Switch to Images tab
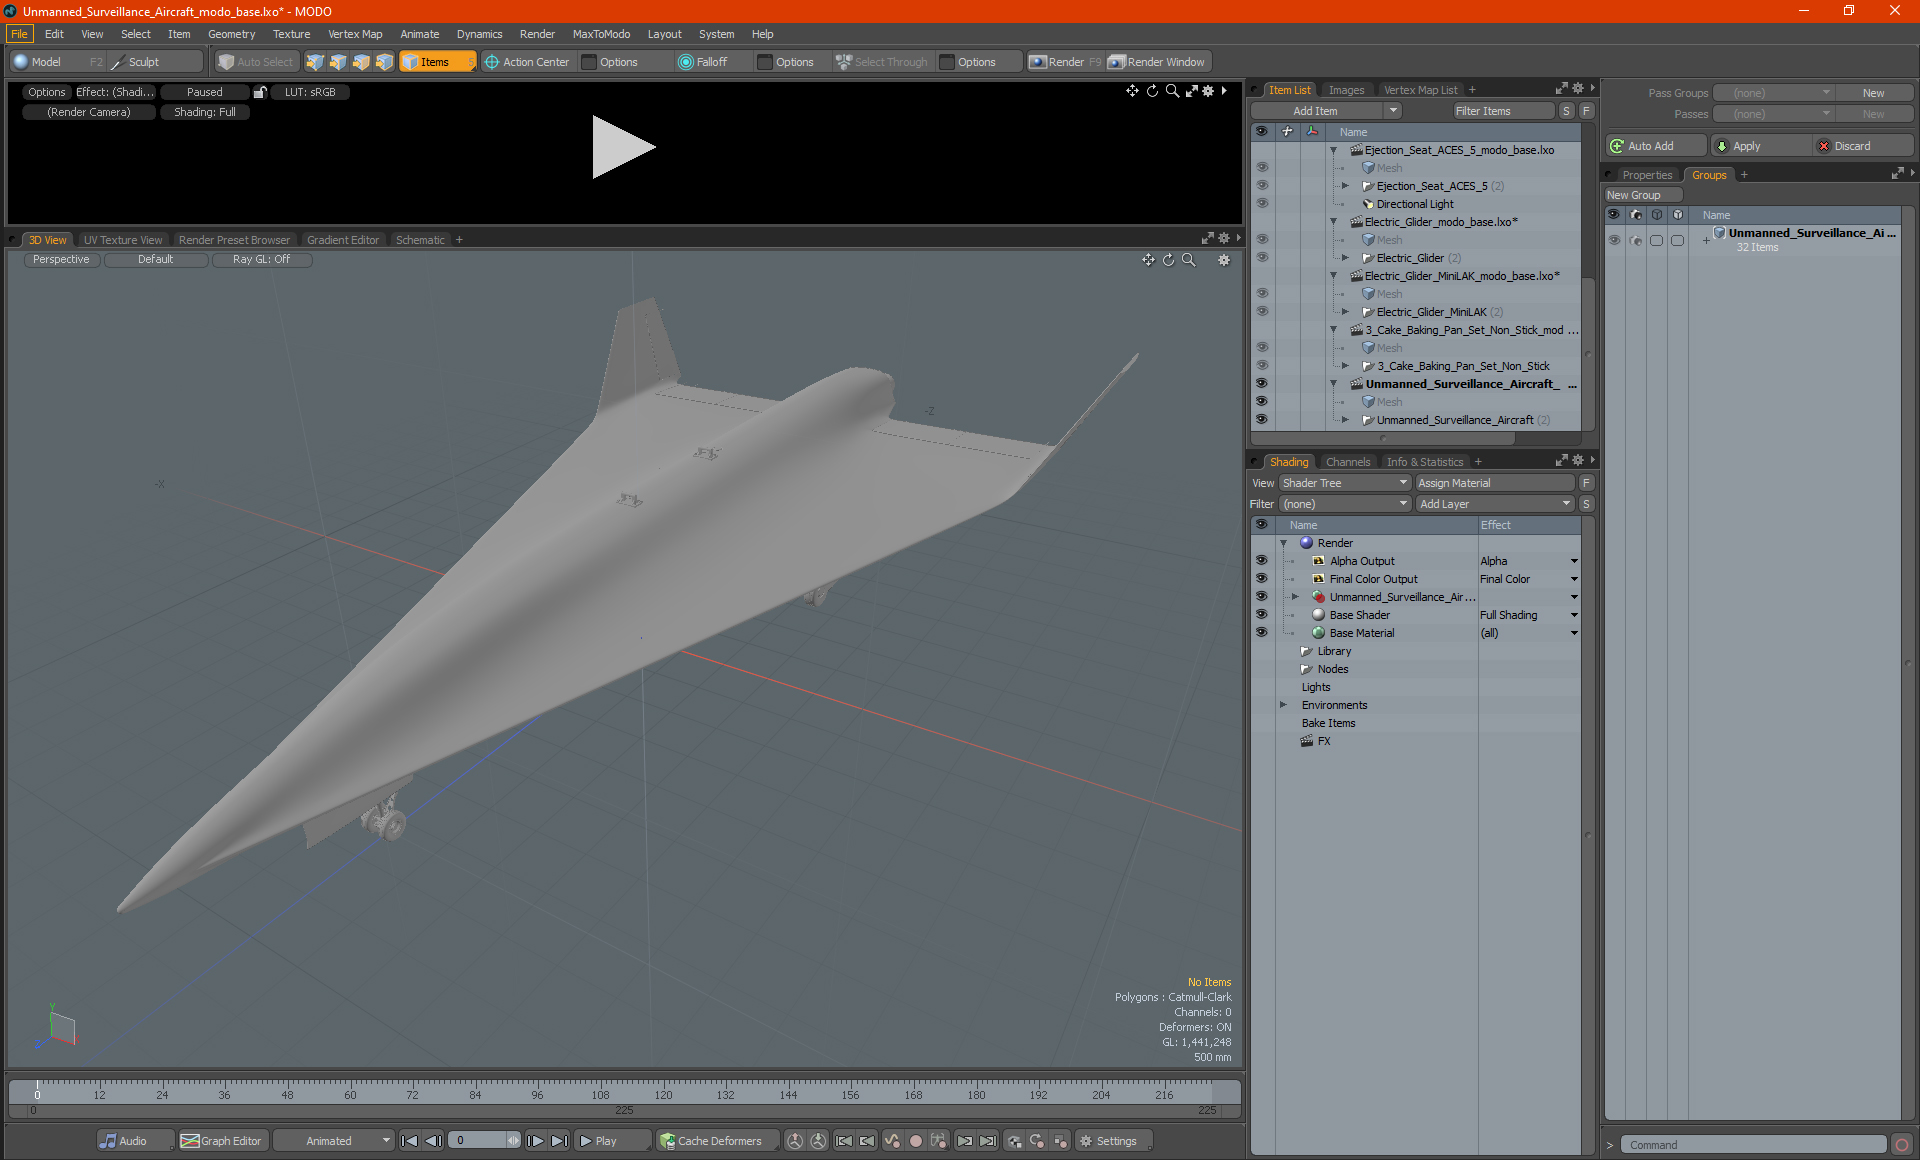This screenshot has height=1160, width=1920. click(x=1346, y=90)
